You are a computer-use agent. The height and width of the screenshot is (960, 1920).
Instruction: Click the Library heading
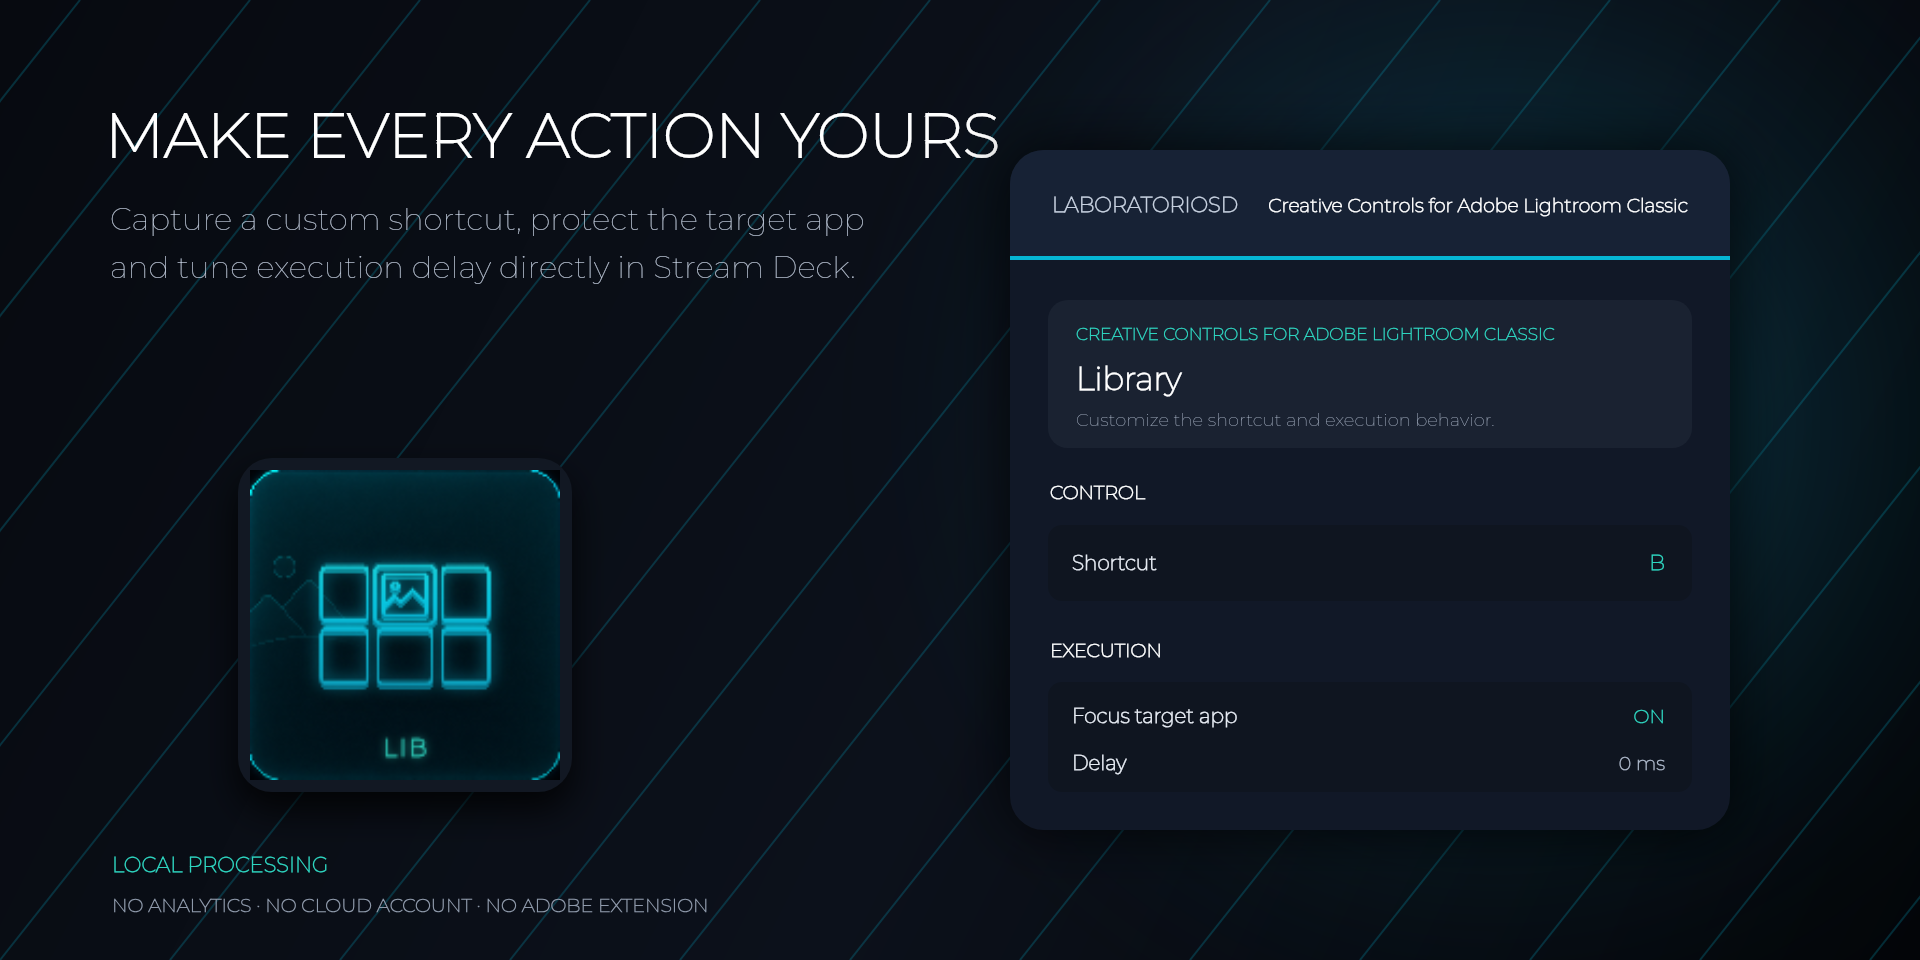(1128, 379)
